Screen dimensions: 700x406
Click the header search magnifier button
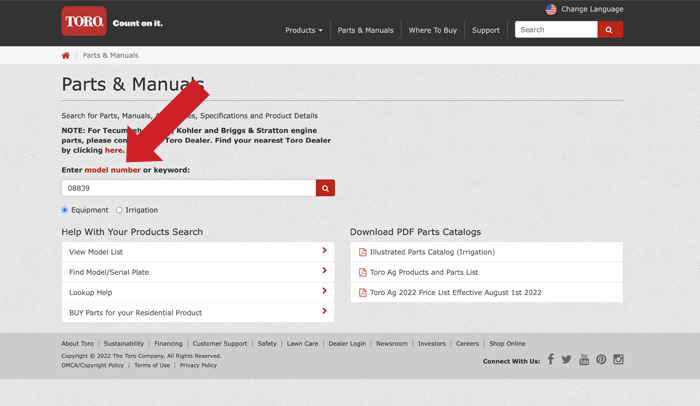610,29
